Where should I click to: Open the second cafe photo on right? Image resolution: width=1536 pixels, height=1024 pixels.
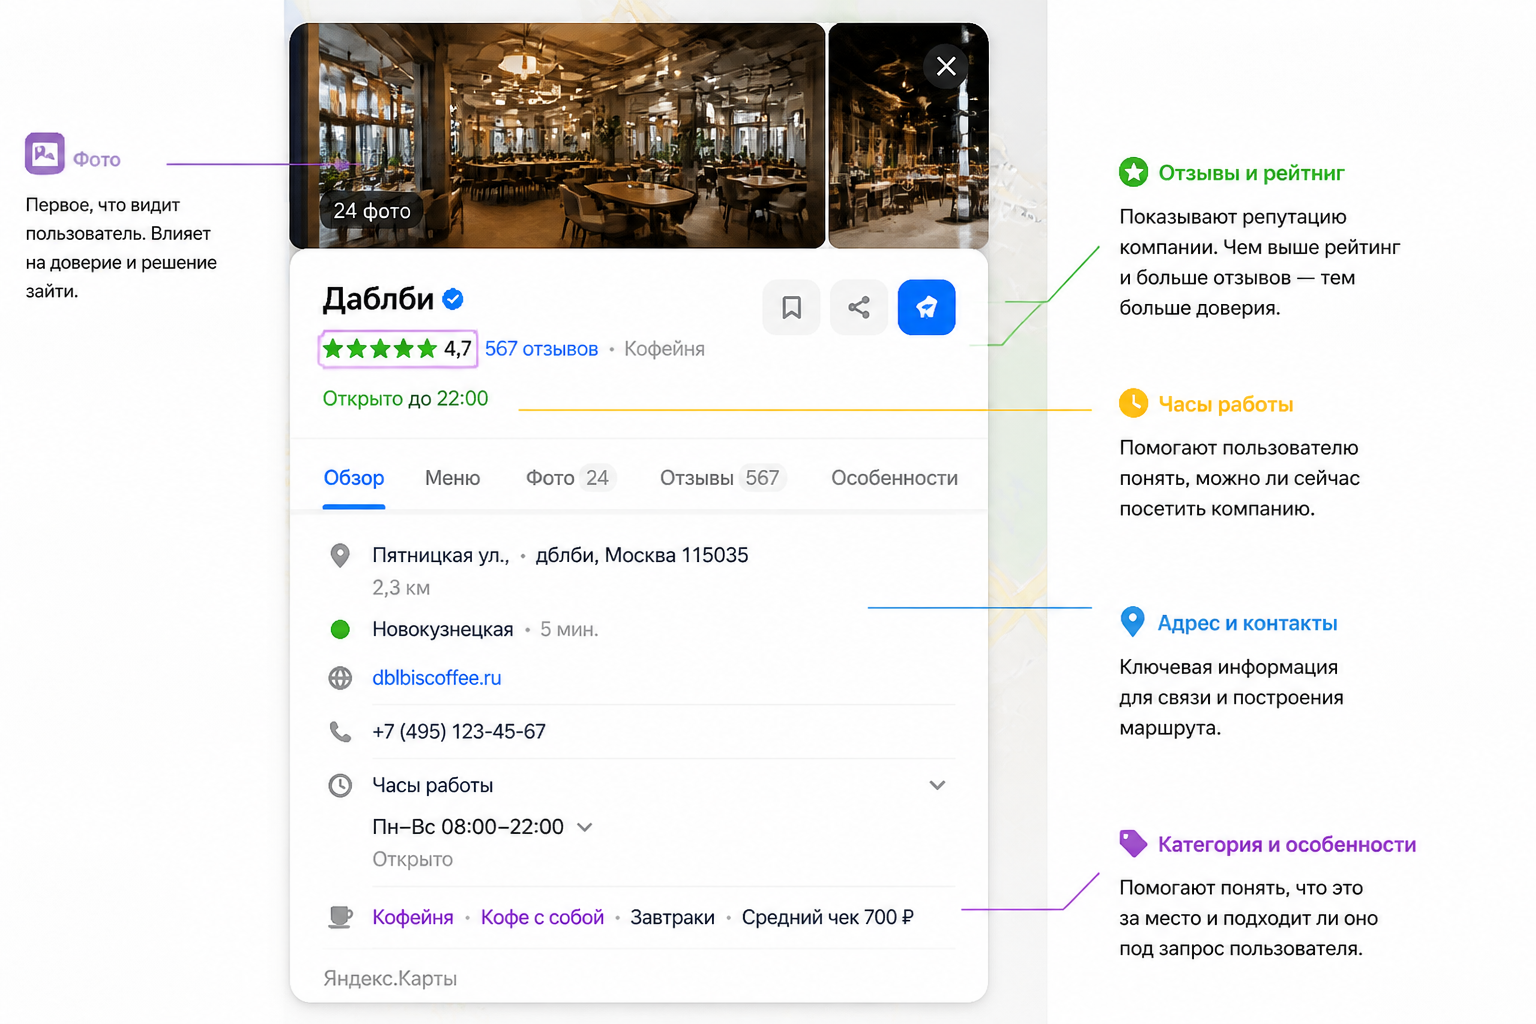[908, 136]
